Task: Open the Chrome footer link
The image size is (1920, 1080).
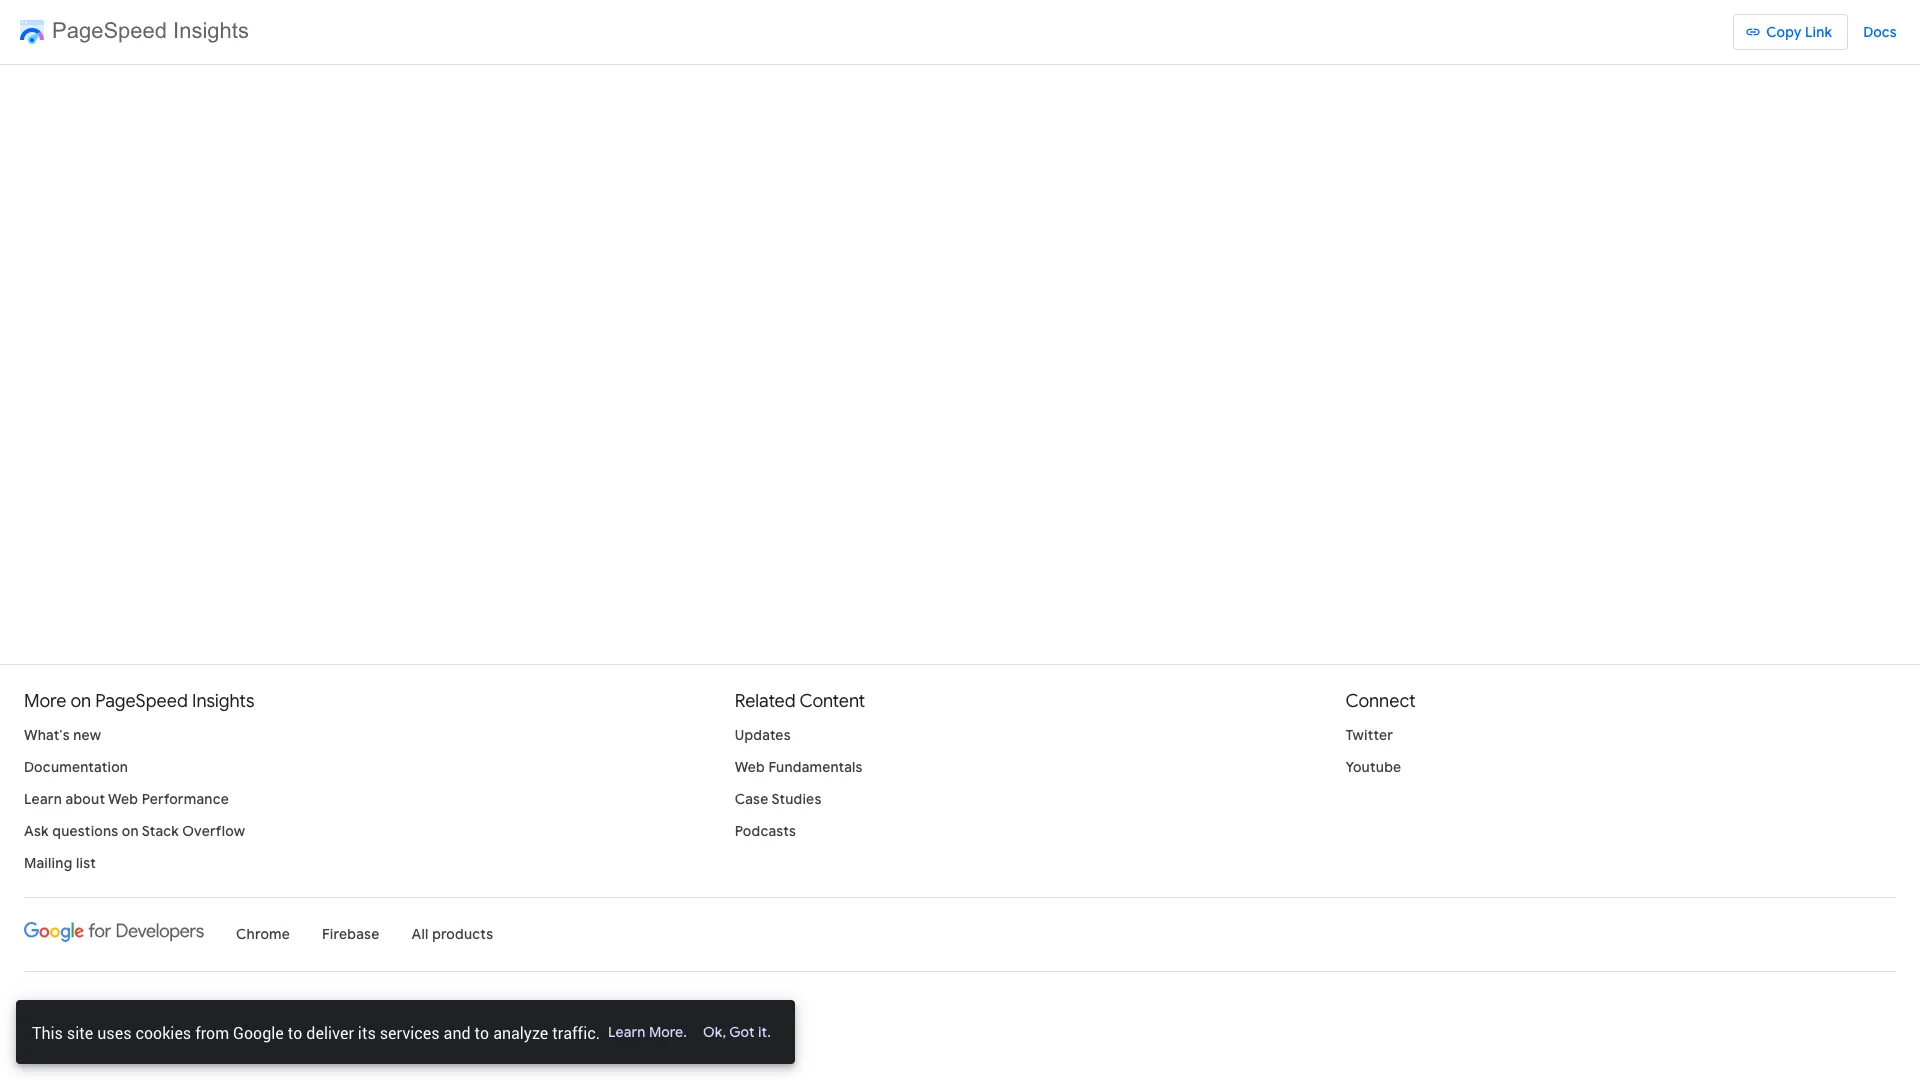Action: tap(262, 934)
